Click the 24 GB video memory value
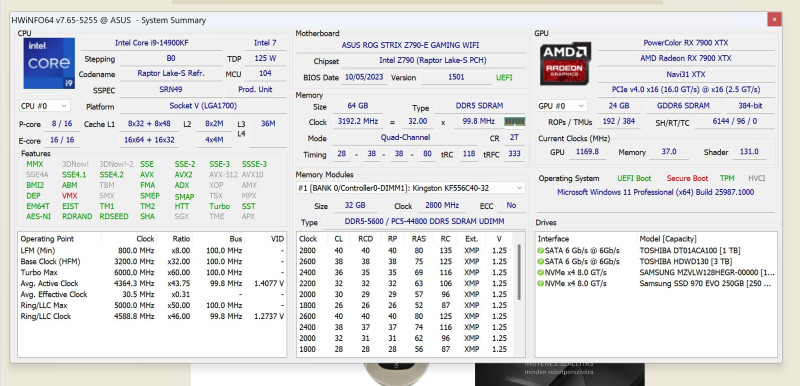 pos(618,106)
